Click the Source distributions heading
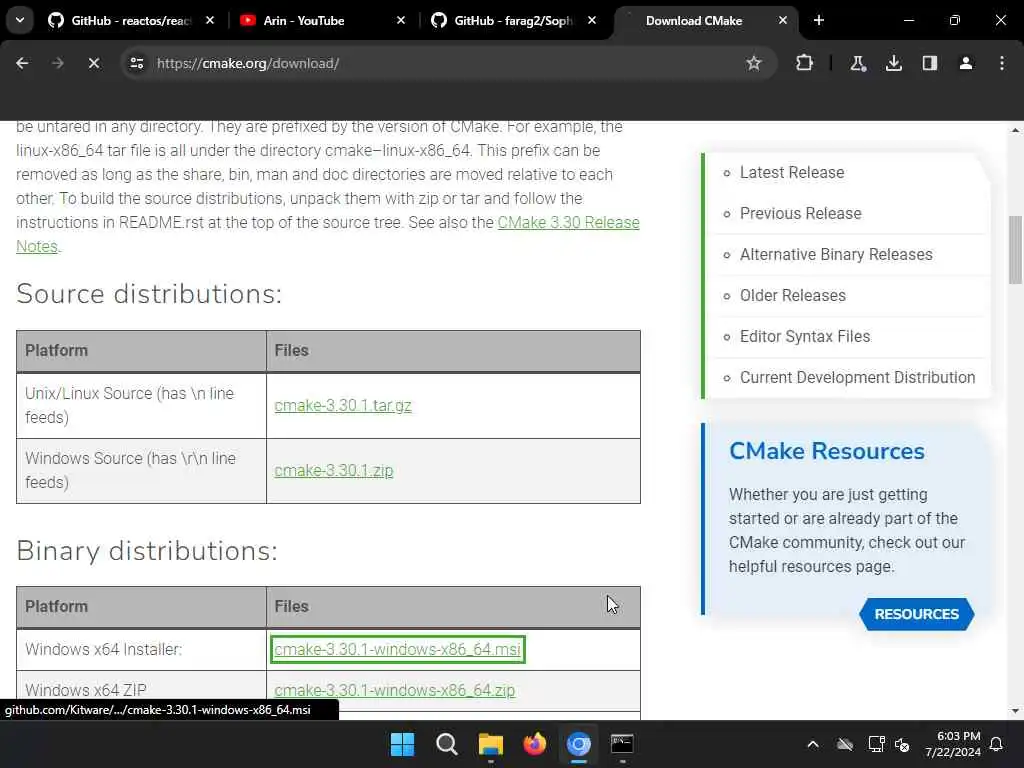 (x=149, y=295)
